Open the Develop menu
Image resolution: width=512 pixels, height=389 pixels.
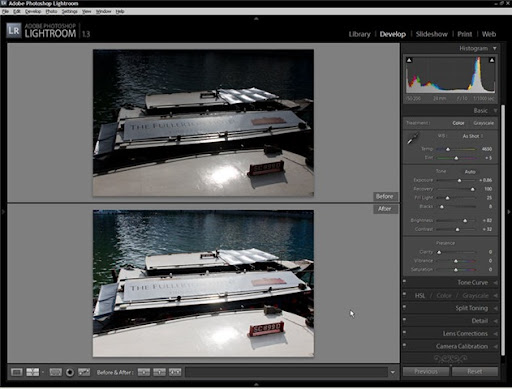pyautogui.click(x=33, y=11)
